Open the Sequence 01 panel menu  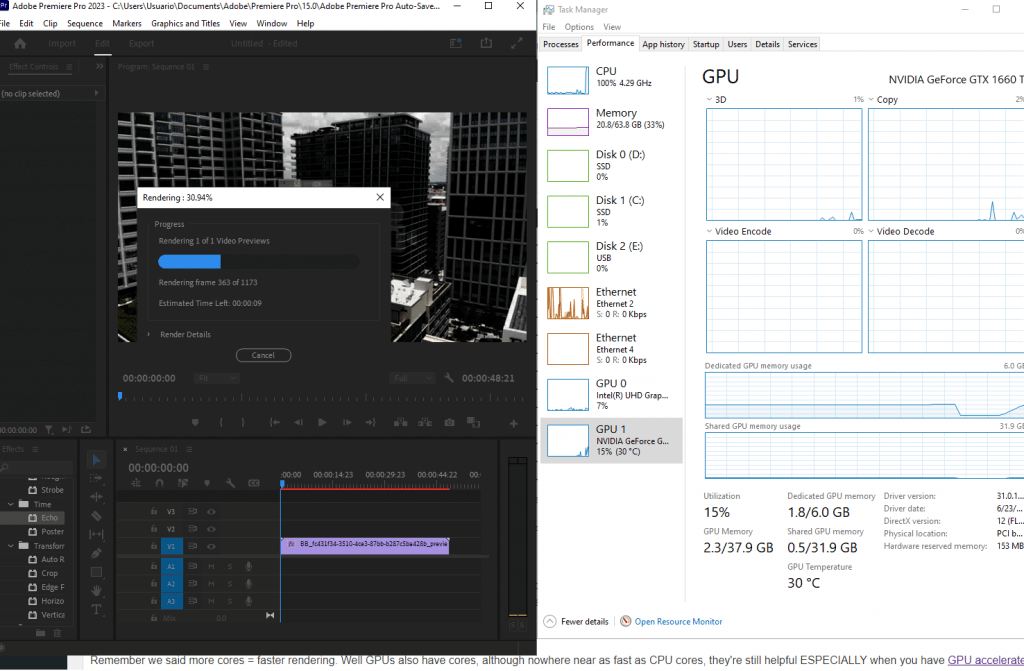189,450
